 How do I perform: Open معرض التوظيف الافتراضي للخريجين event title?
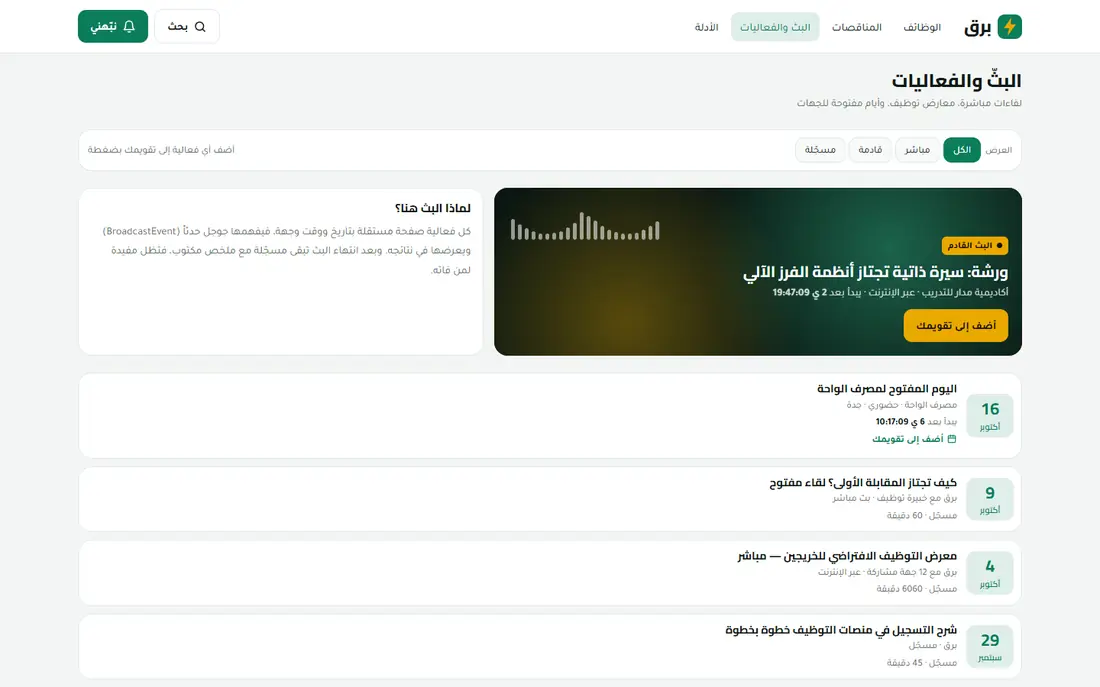pyautogui.click(x=847, y=556)
